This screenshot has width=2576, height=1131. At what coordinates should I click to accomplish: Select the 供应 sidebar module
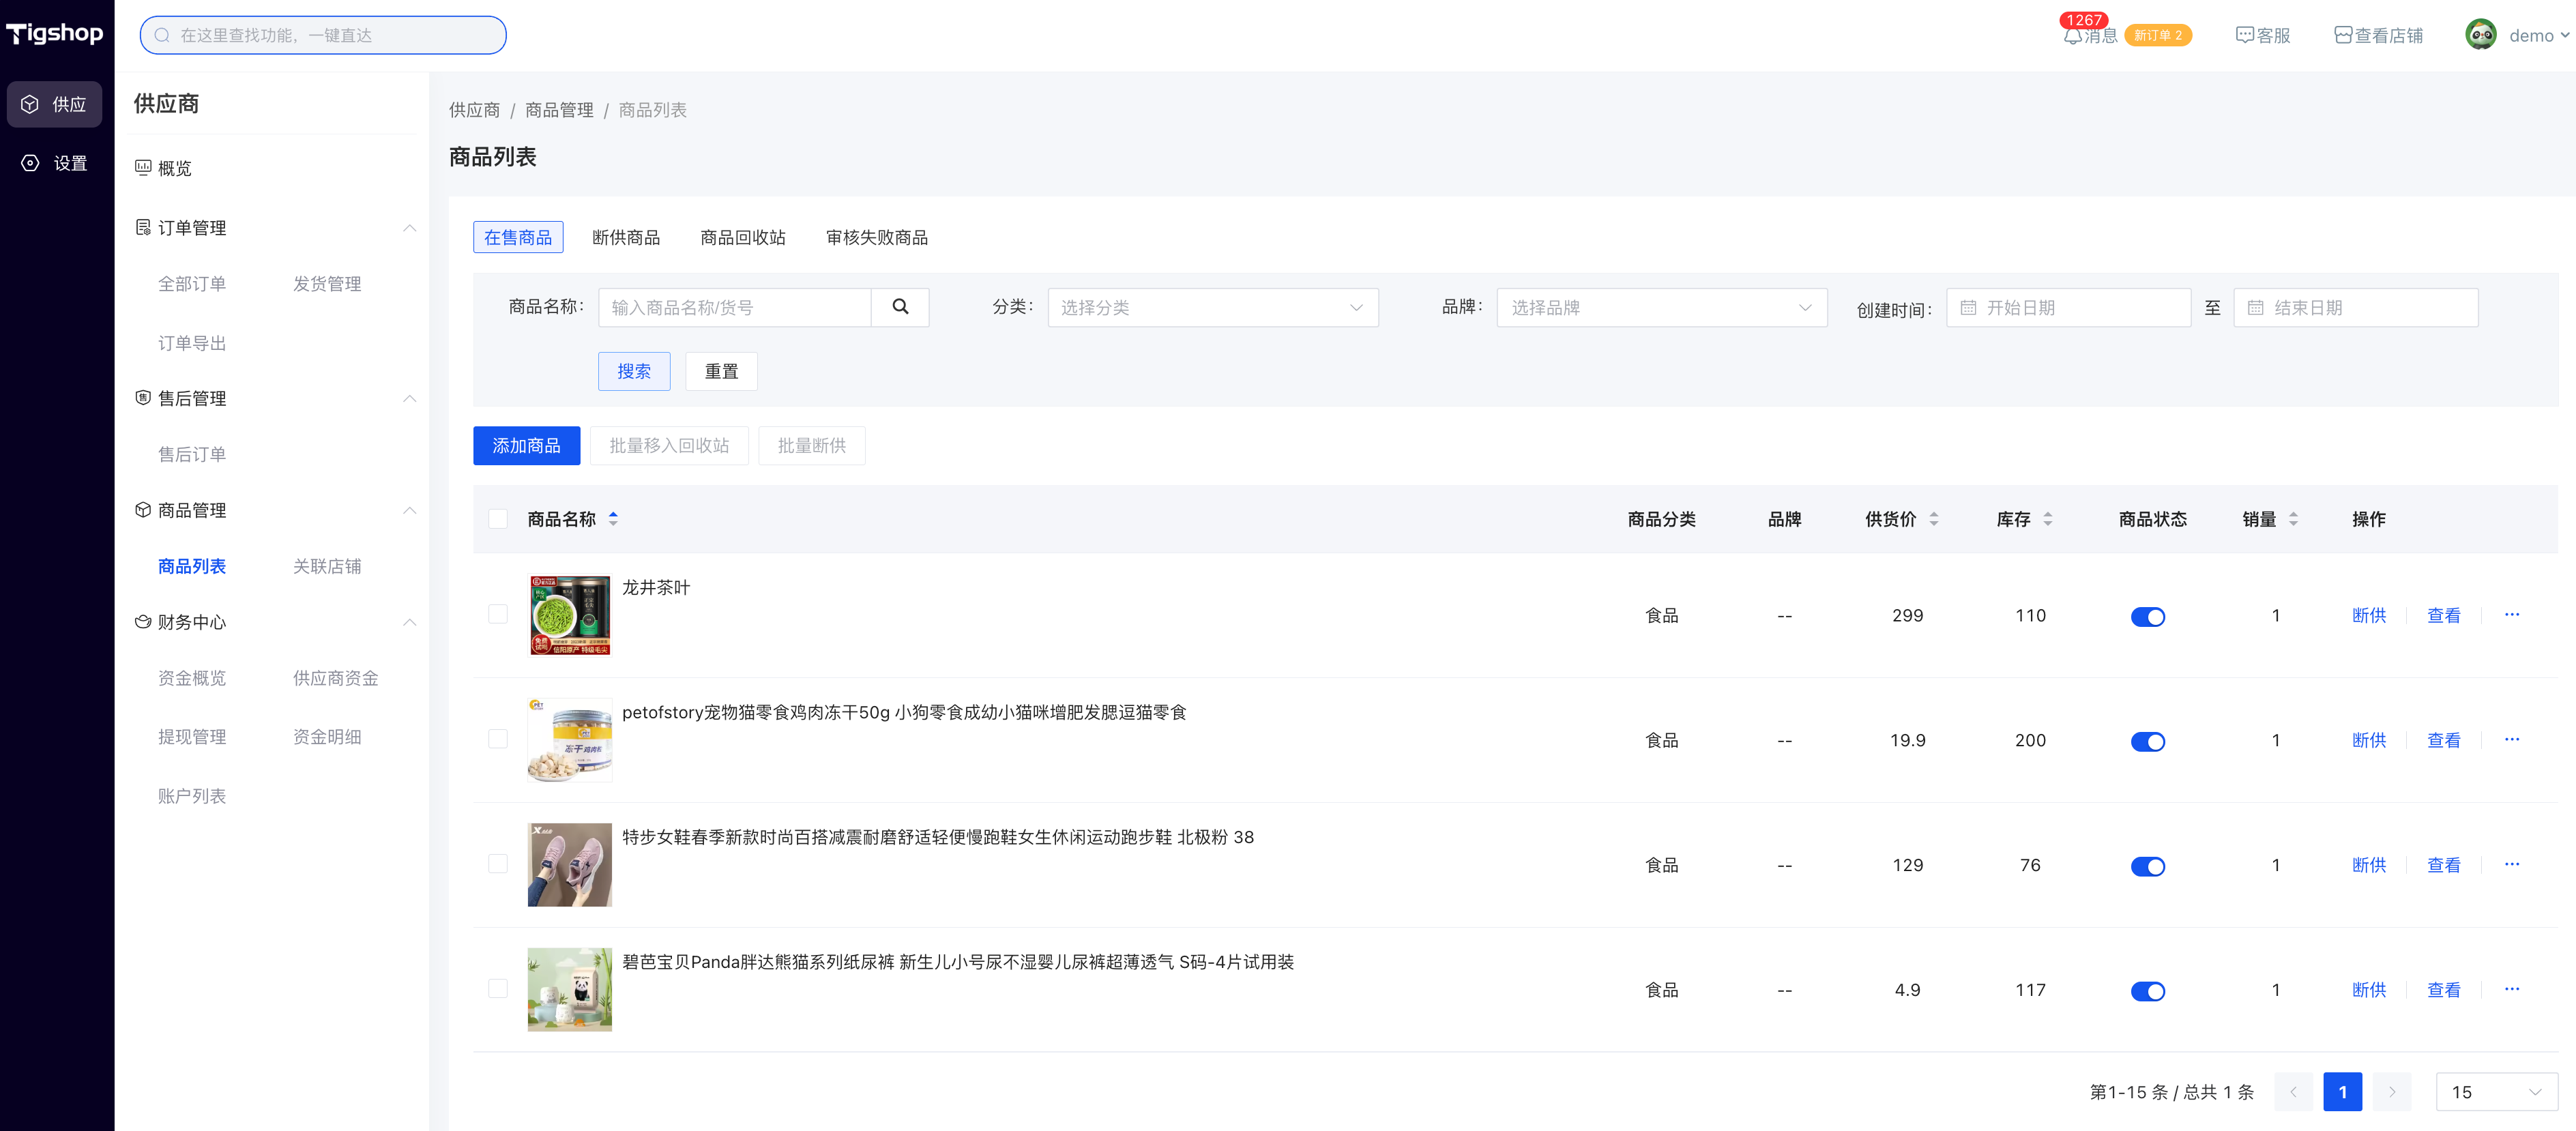[x=55, y=104]
